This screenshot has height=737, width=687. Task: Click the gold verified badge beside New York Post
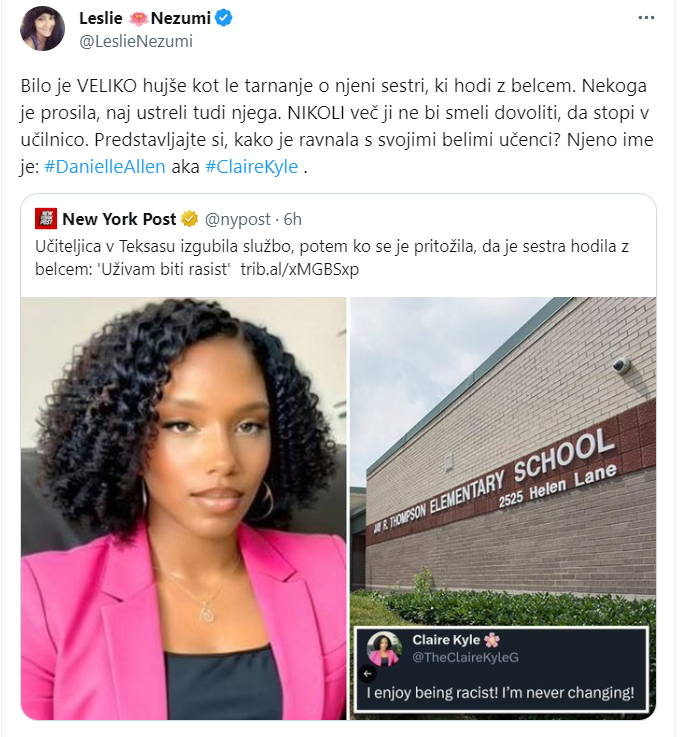click(x=189, y=219)
